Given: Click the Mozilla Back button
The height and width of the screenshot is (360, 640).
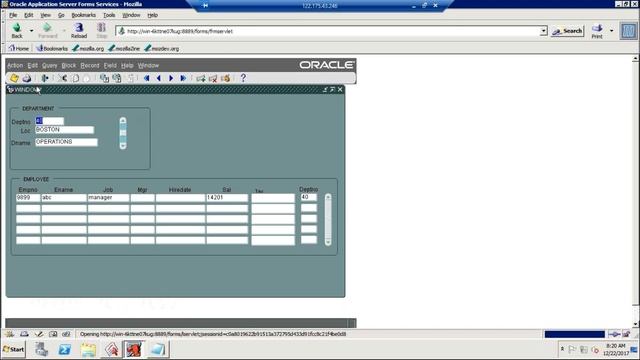Looking at the screenshot, I should [x=17, y=31].
